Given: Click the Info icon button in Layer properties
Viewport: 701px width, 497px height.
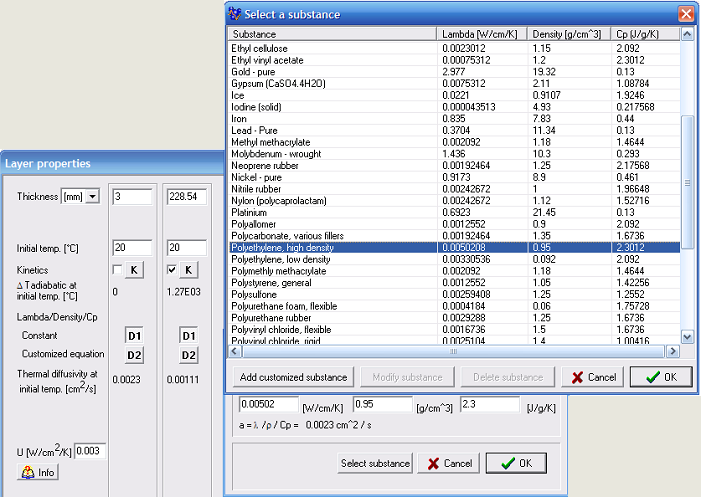Looking at the screenshot, I should (x=38, y=472).
